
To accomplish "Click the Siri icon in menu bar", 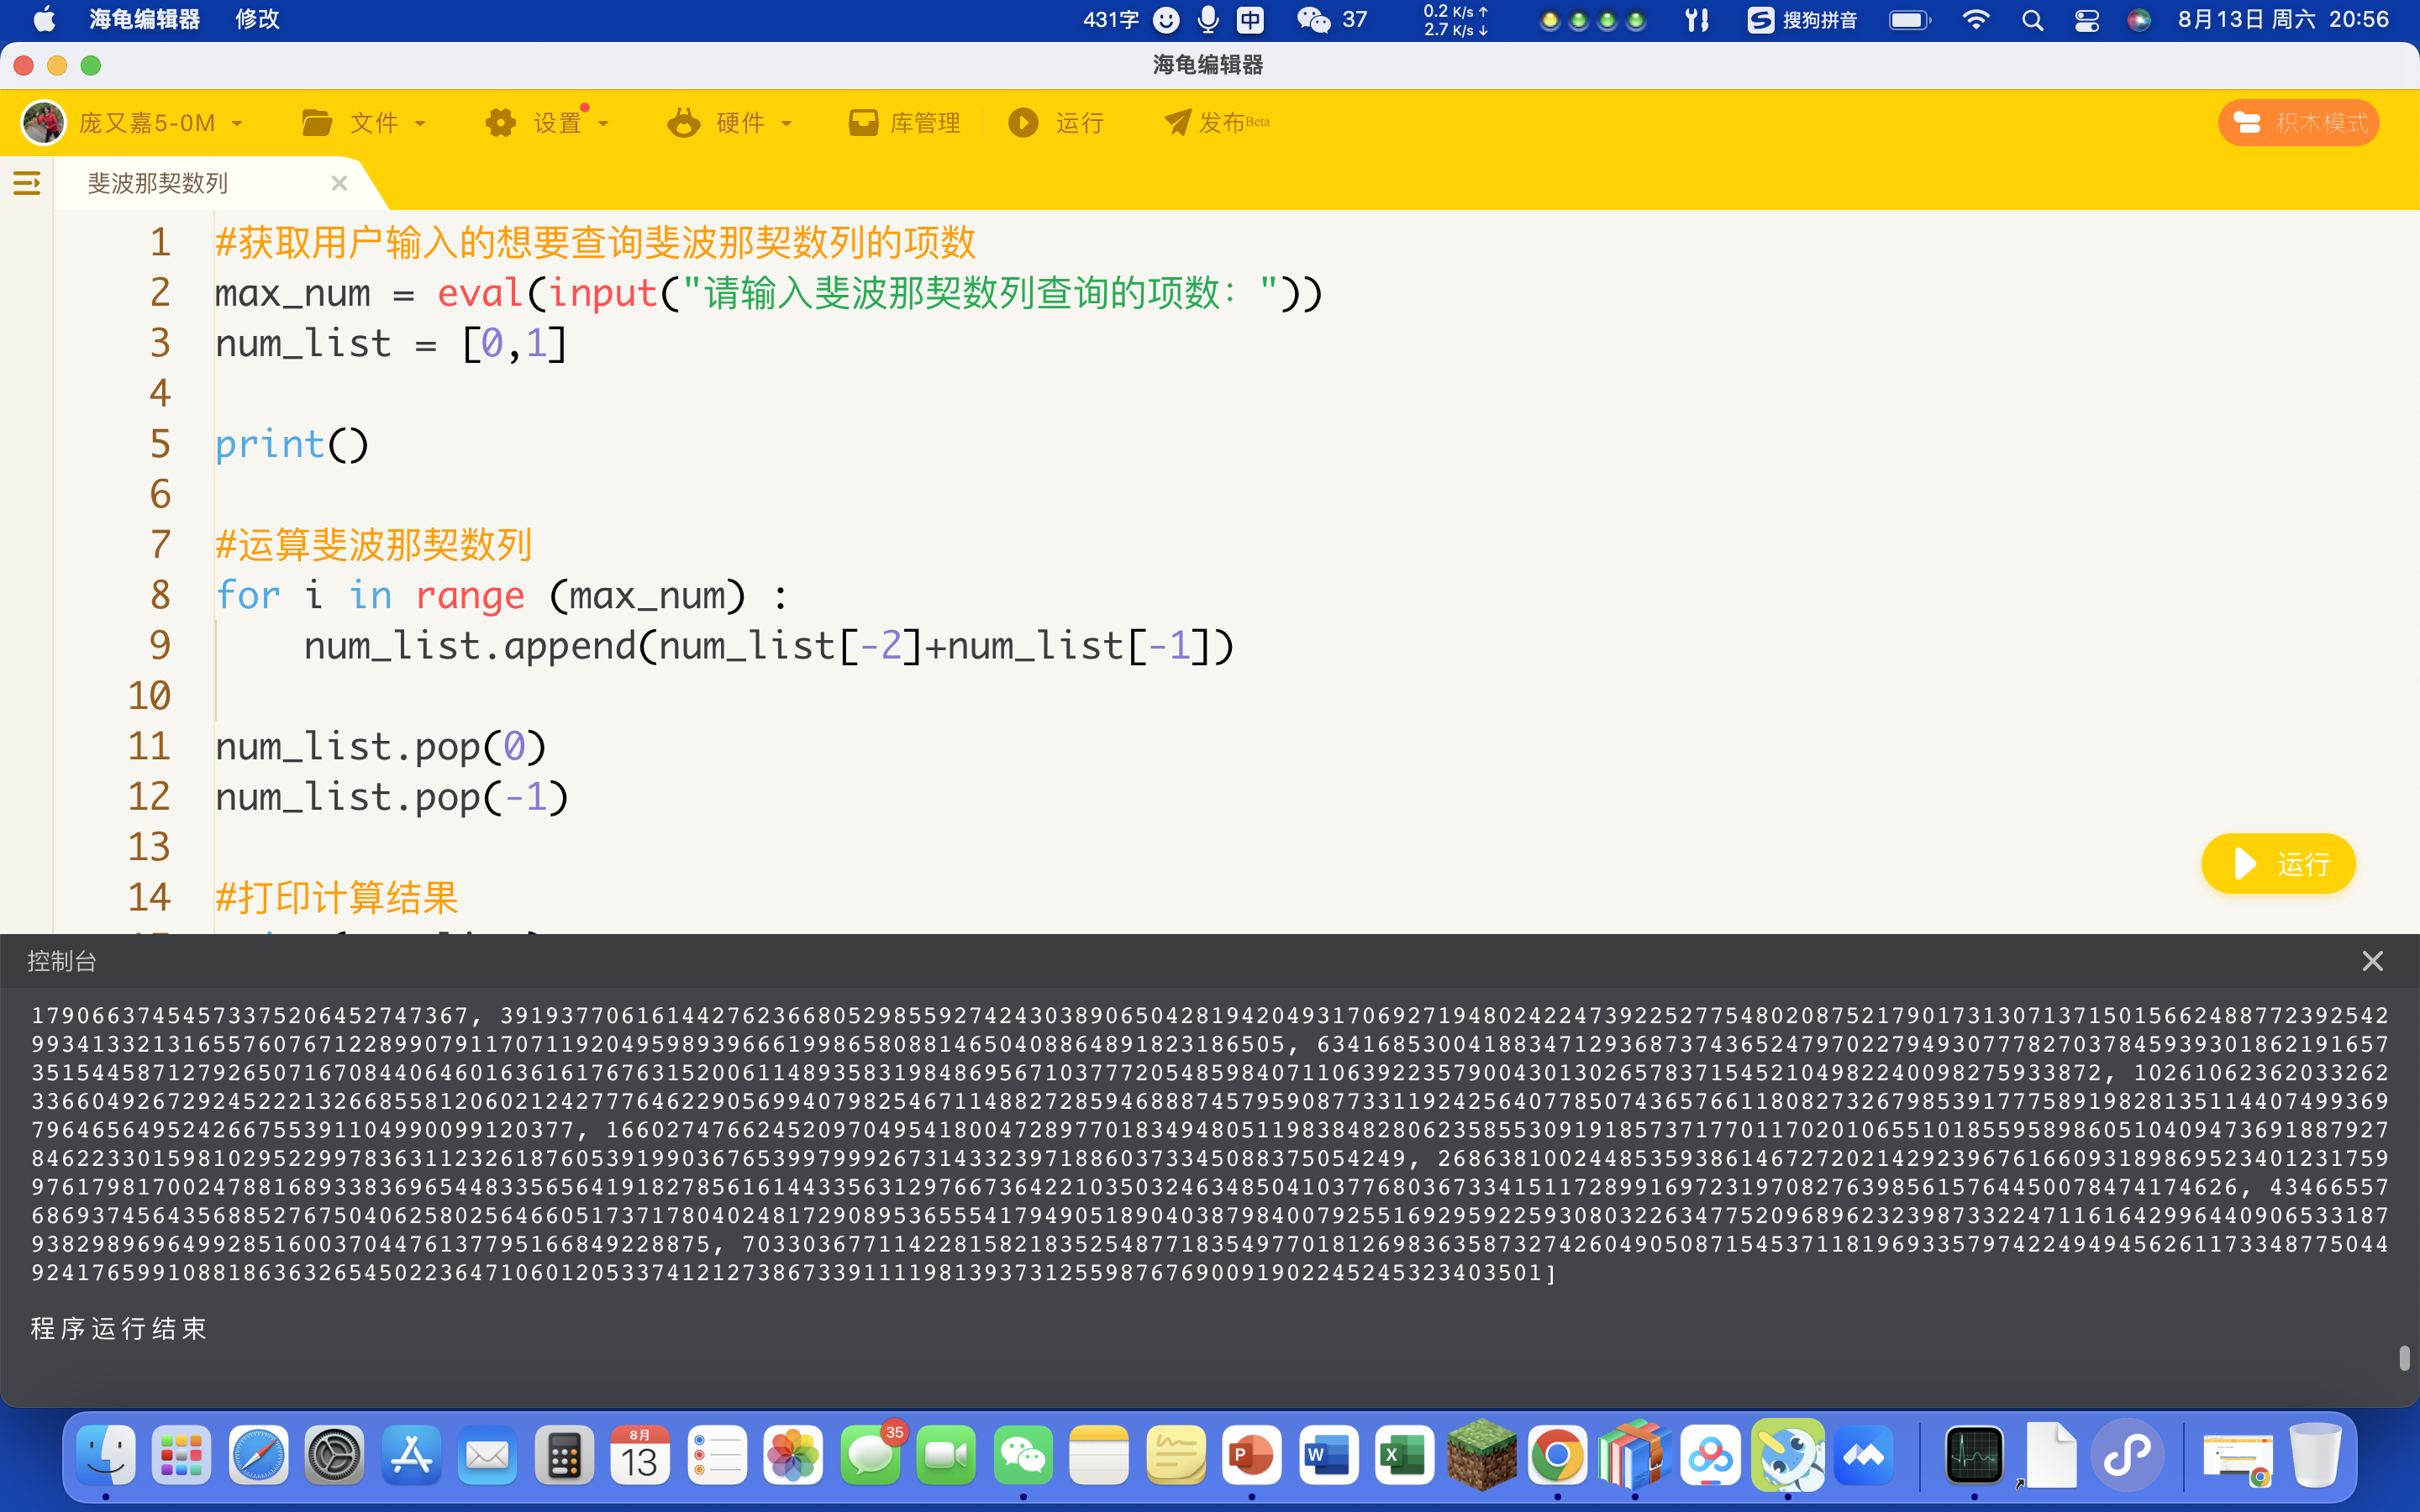I will [x=2139, y=19].
